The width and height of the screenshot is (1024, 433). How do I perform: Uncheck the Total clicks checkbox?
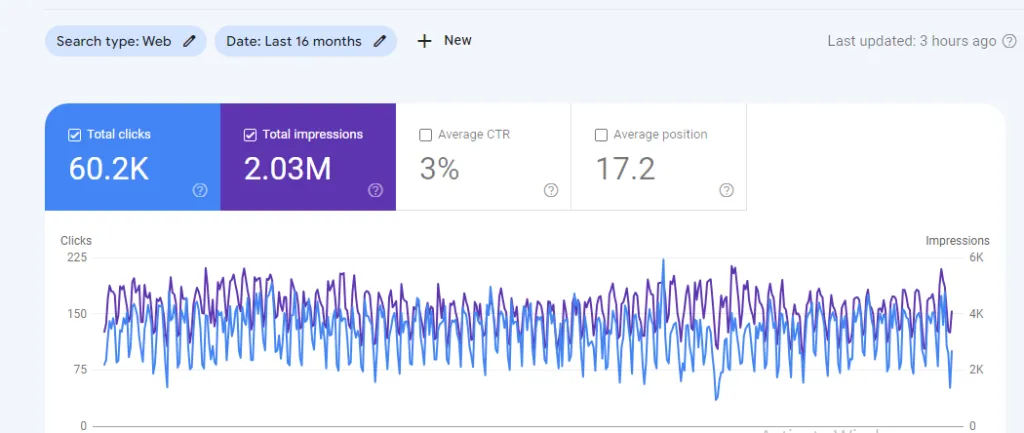74,135
